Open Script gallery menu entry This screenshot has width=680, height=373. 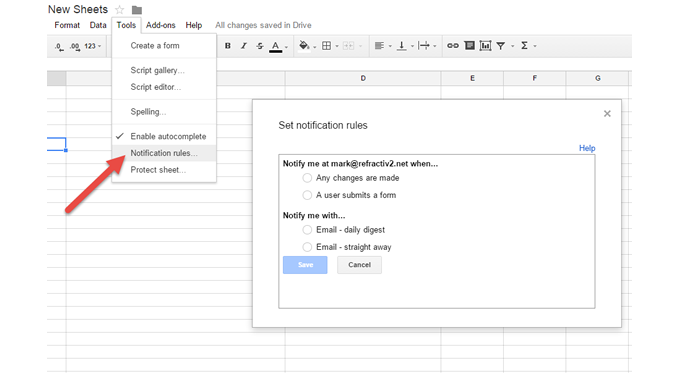click(164, 70)
